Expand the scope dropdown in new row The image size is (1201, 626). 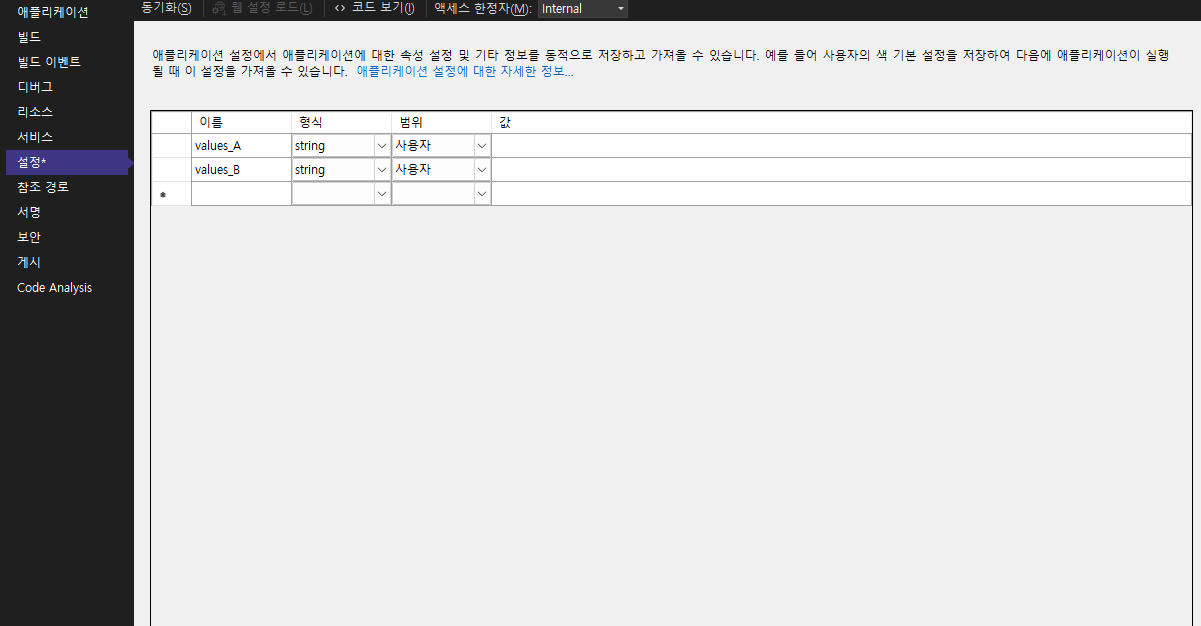tap(482, 194)
